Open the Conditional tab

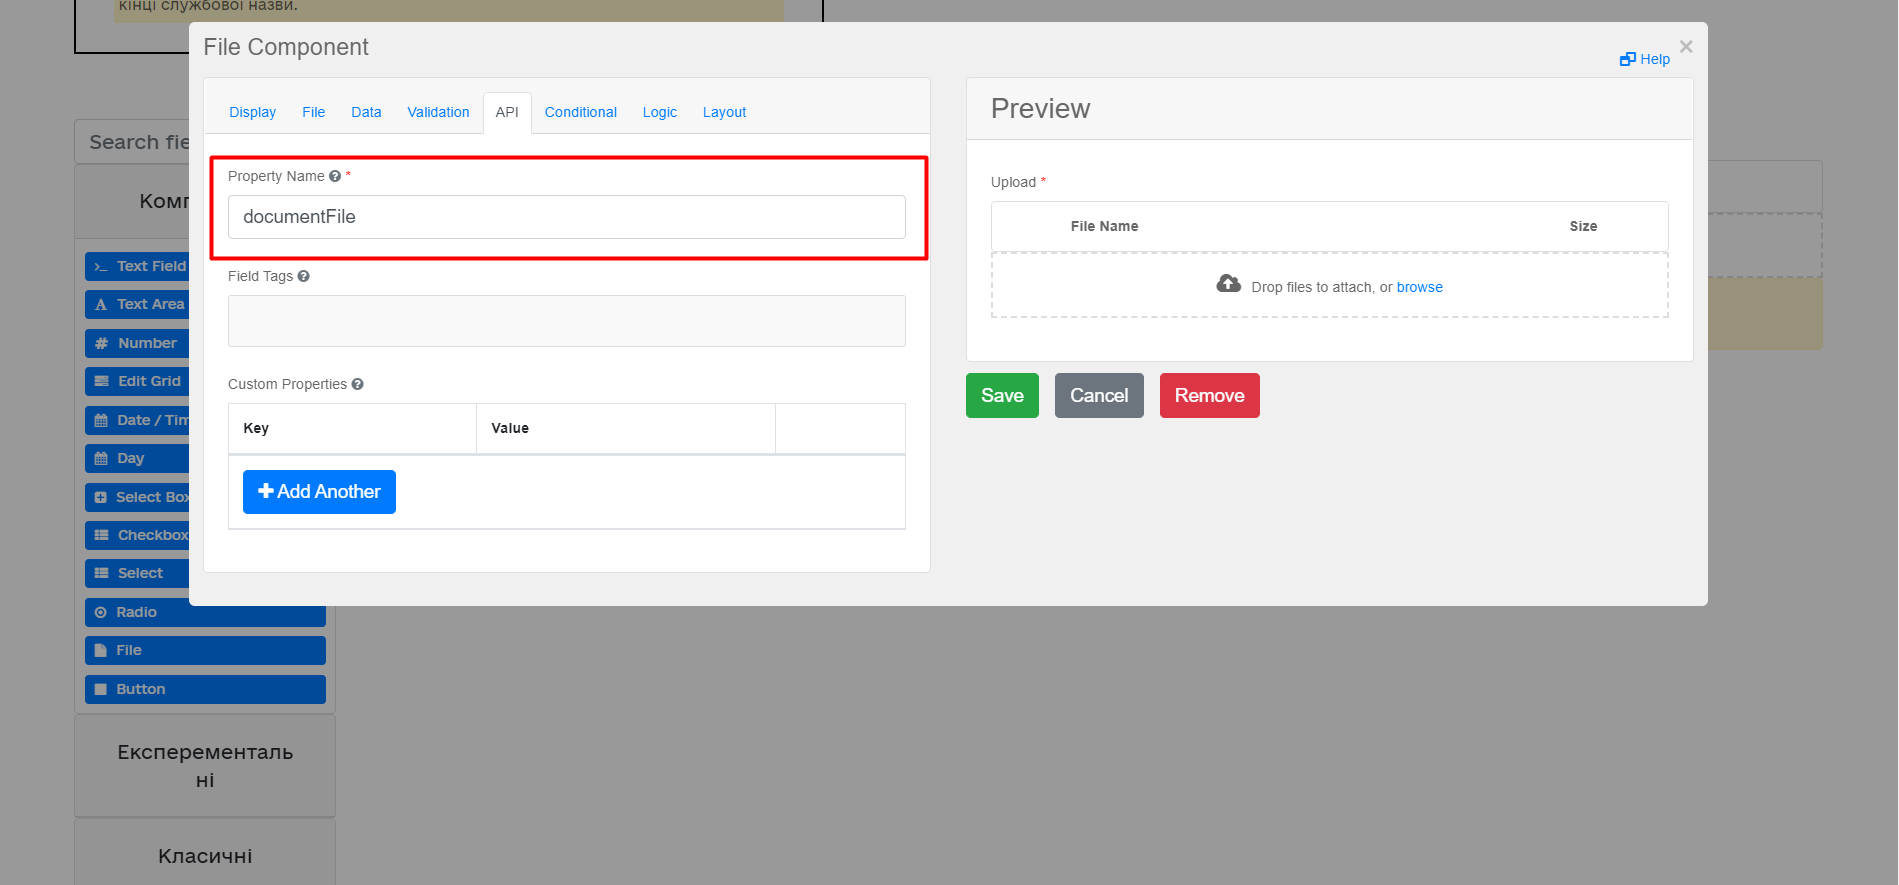click(x=580, y=112)
